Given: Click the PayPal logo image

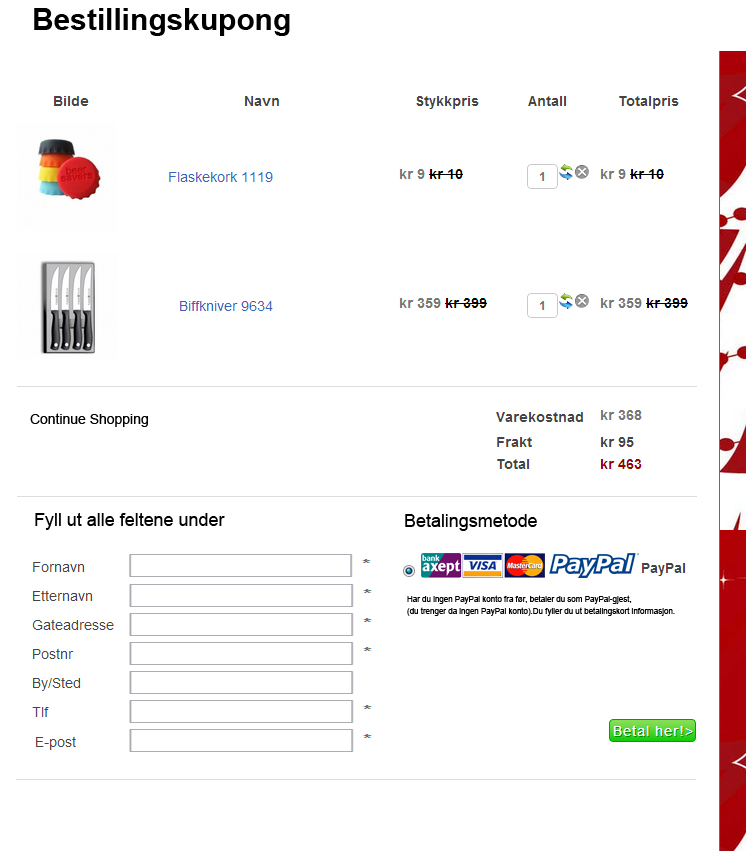Looking at the screenshot, I should 593,564.
